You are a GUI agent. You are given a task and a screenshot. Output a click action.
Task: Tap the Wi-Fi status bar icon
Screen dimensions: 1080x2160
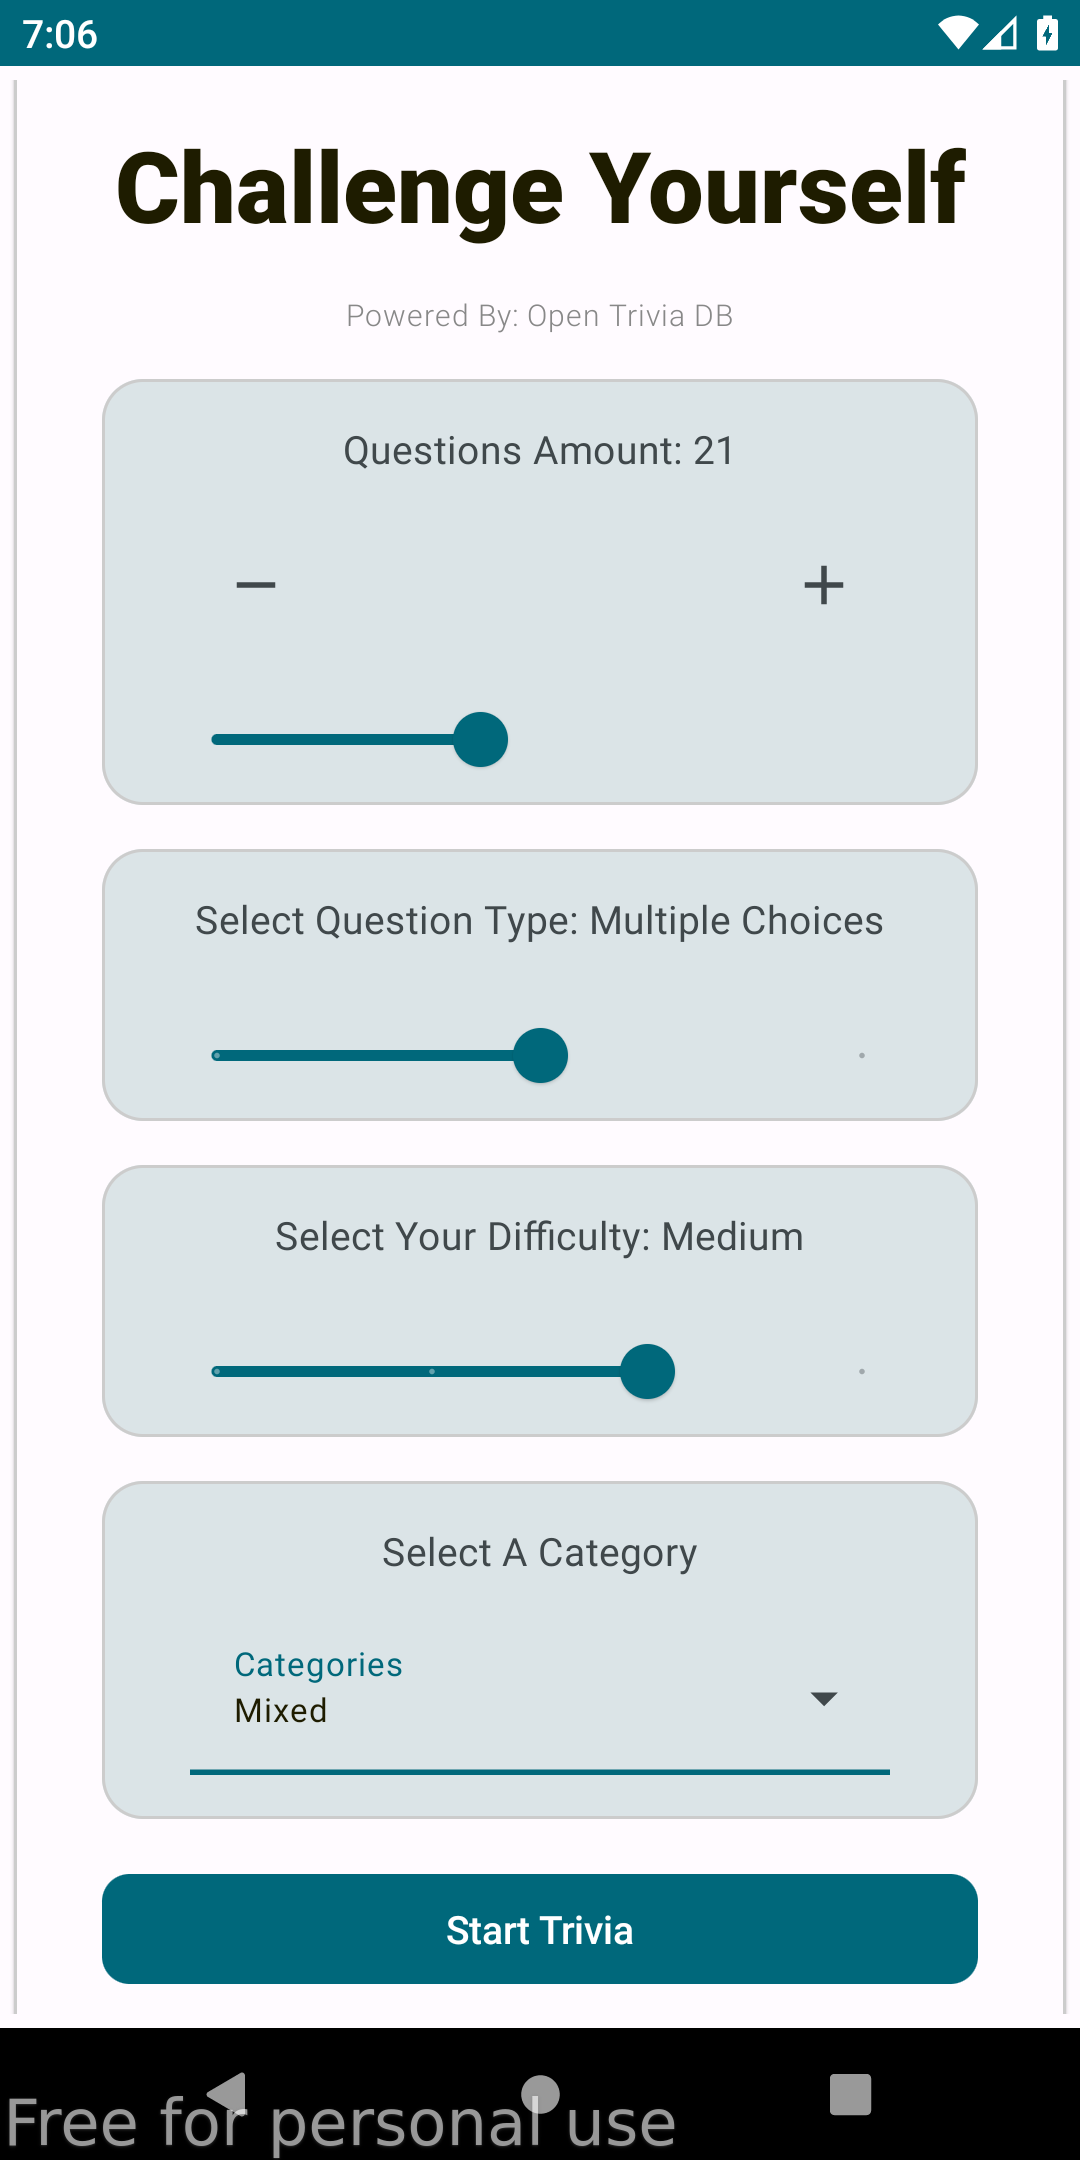click(958, 34)
